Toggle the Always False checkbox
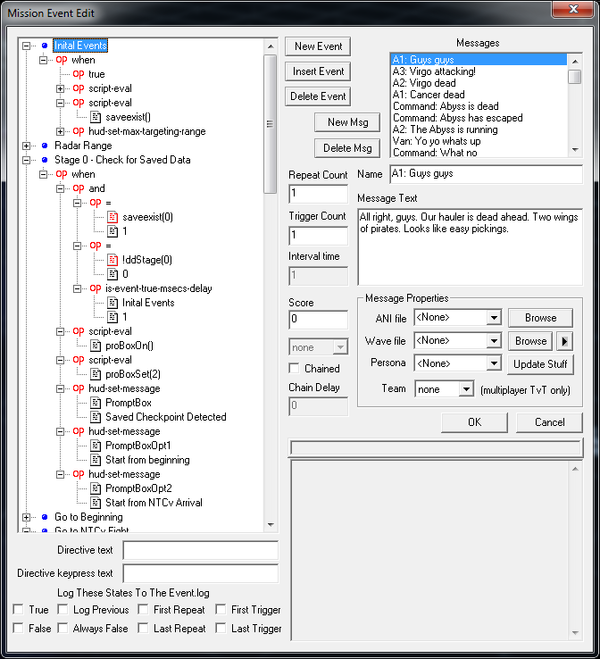Screen dimensions: 600x659 63,629
